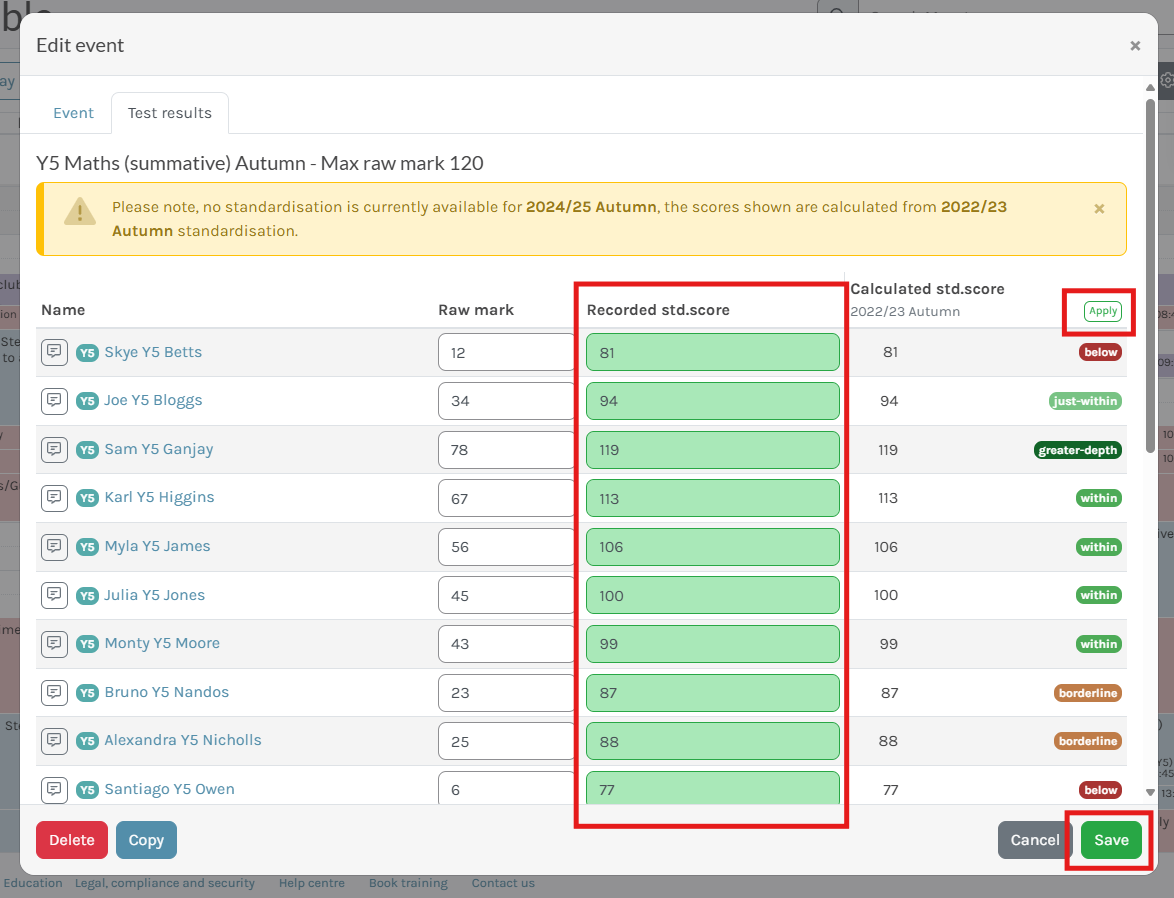Screen dimensions: 1174x898
Task: Switch to the Event tab
Action: pyautogui.click(x=73, y=113)
